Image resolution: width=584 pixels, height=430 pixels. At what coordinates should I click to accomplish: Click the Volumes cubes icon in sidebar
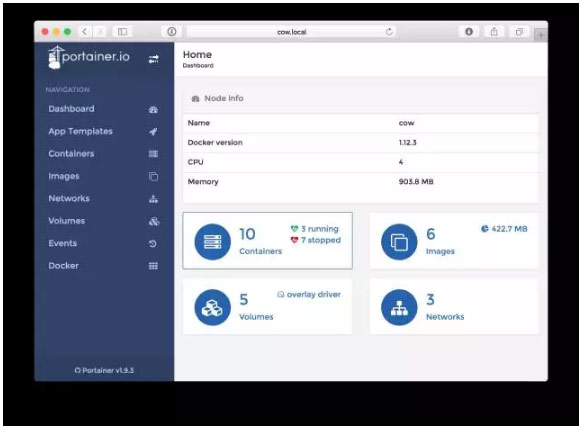[154, 221]
